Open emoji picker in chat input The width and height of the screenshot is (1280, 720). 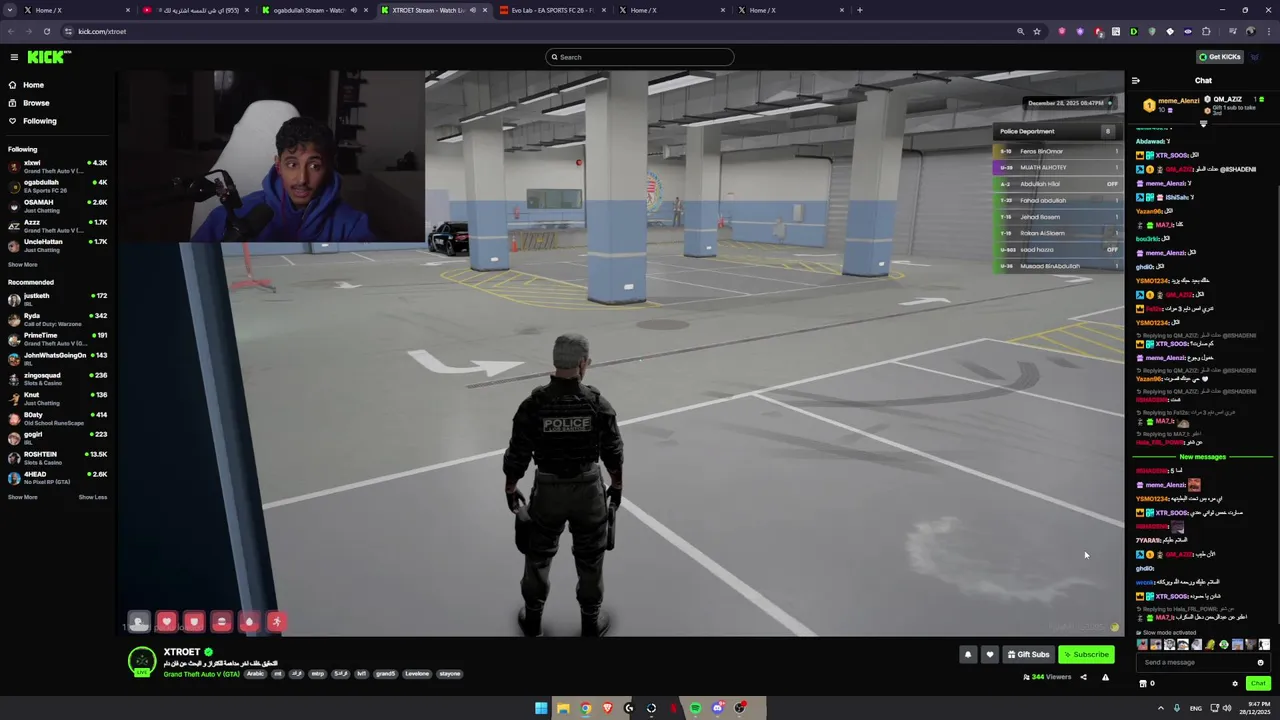click(1260, 662)
